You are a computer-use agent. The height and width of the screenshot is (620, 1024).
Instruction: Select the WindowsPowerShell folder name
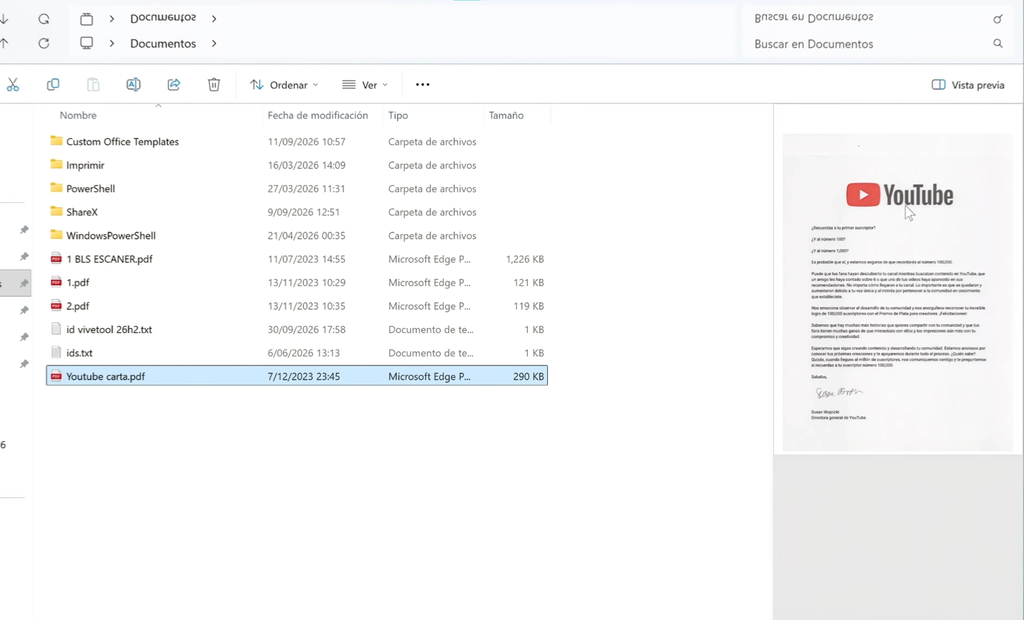110,235
